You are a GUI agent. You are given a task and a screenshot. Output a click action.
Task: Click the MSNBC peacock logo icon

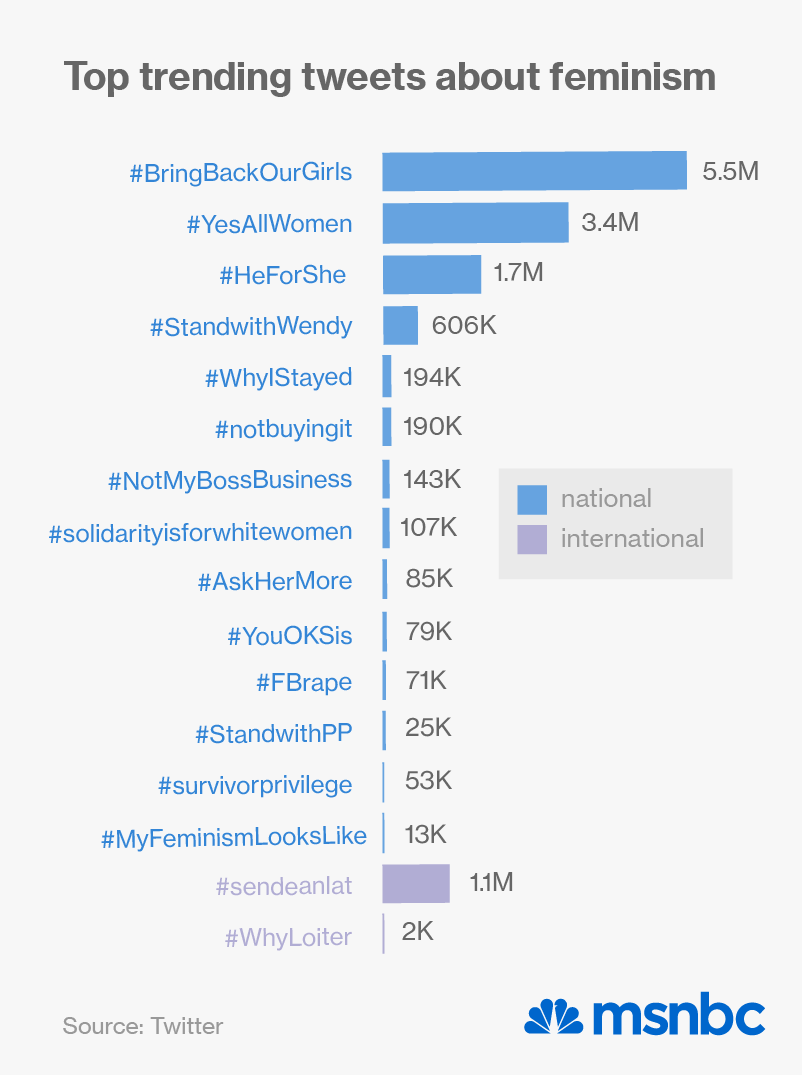554,1016
